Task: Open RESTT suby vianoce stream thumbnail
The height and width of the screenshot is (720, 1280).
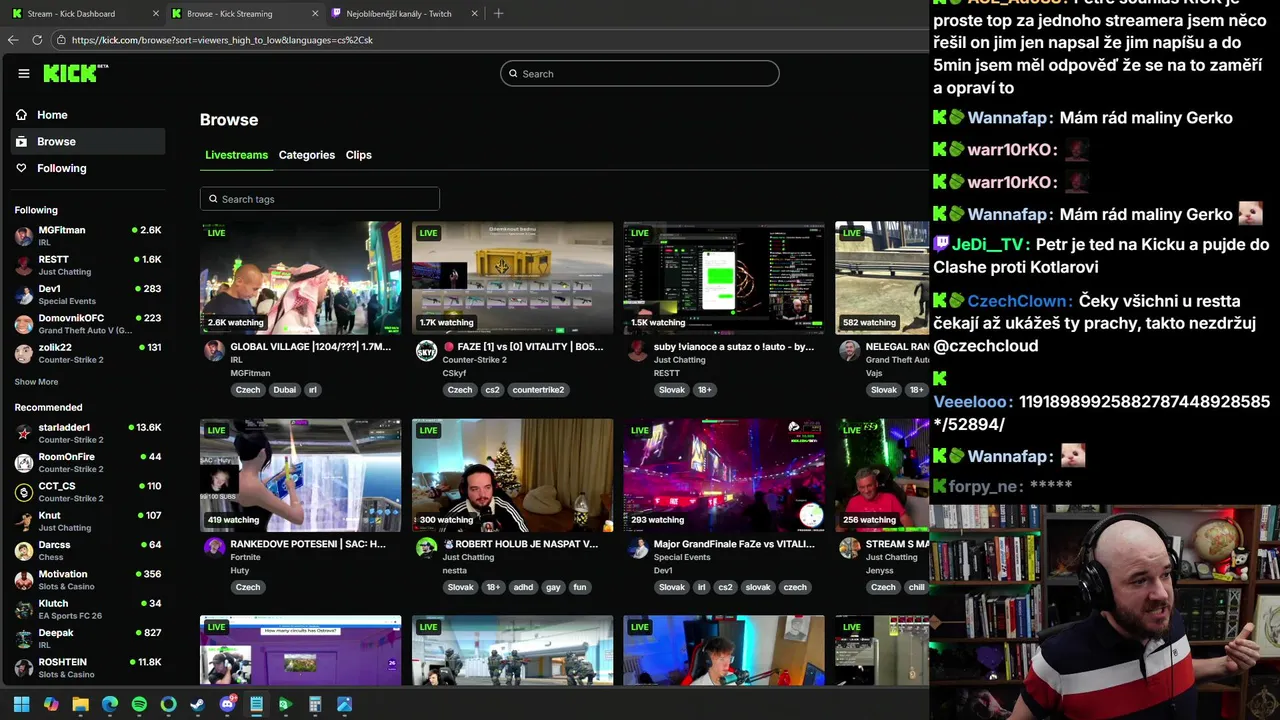Action: [x=725, y=278]
